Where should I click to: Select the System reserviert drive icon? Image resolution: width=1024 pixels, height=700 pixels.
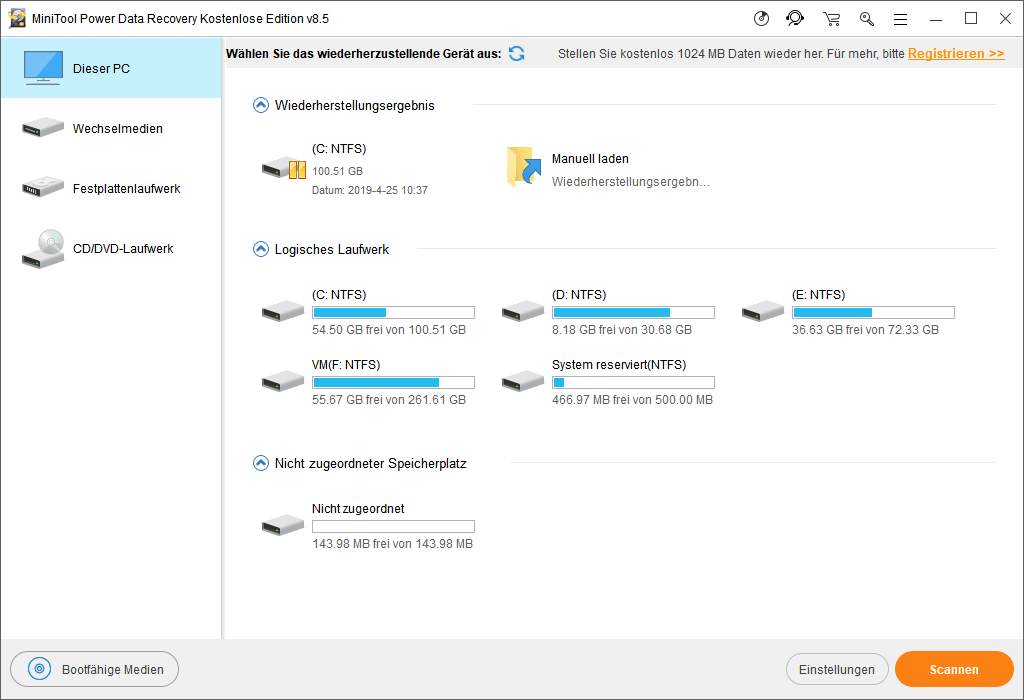point(522,381)
